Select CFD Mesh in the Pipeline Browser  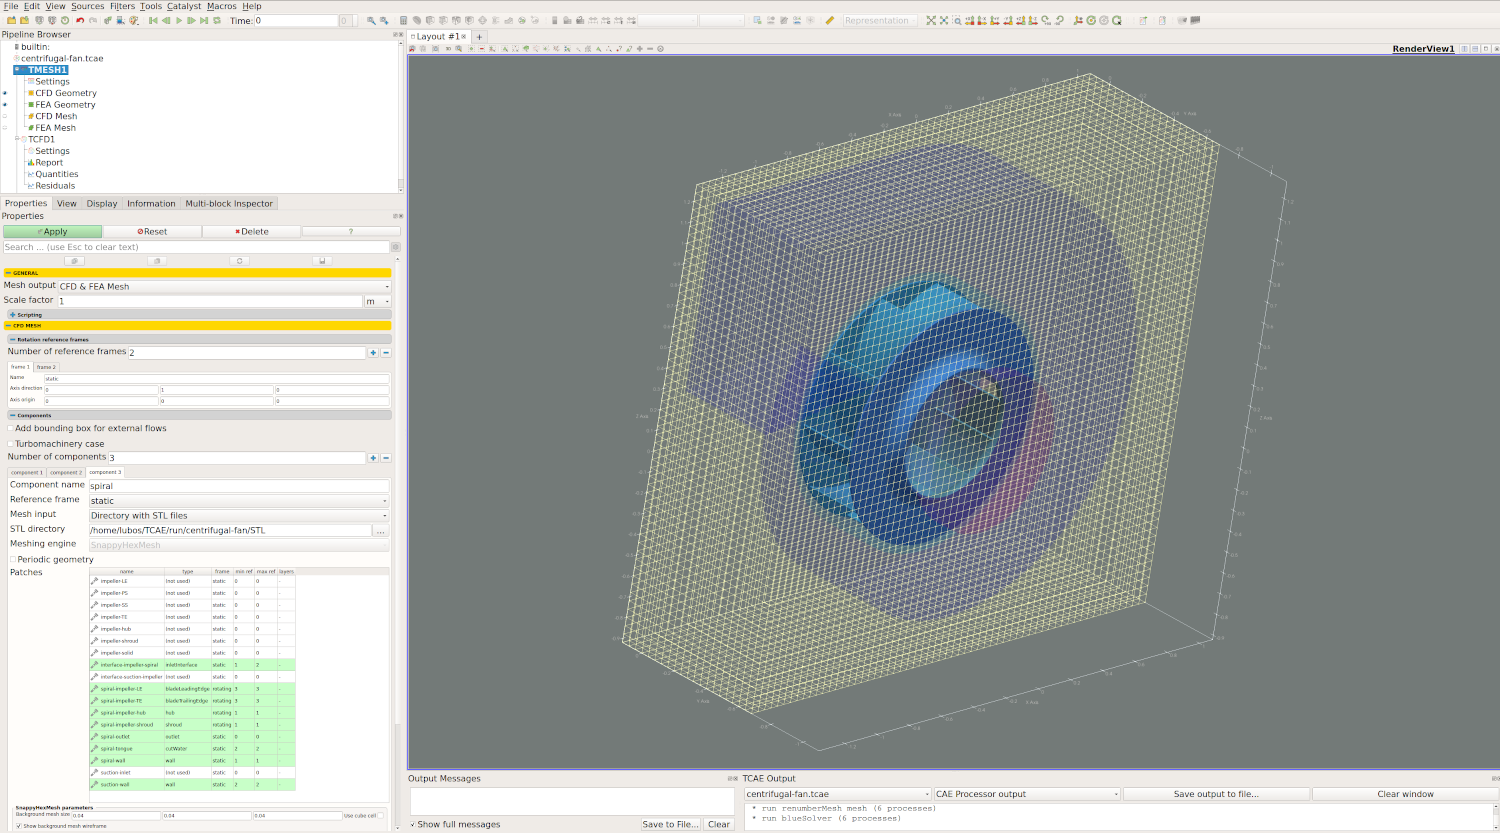(56, 117)
